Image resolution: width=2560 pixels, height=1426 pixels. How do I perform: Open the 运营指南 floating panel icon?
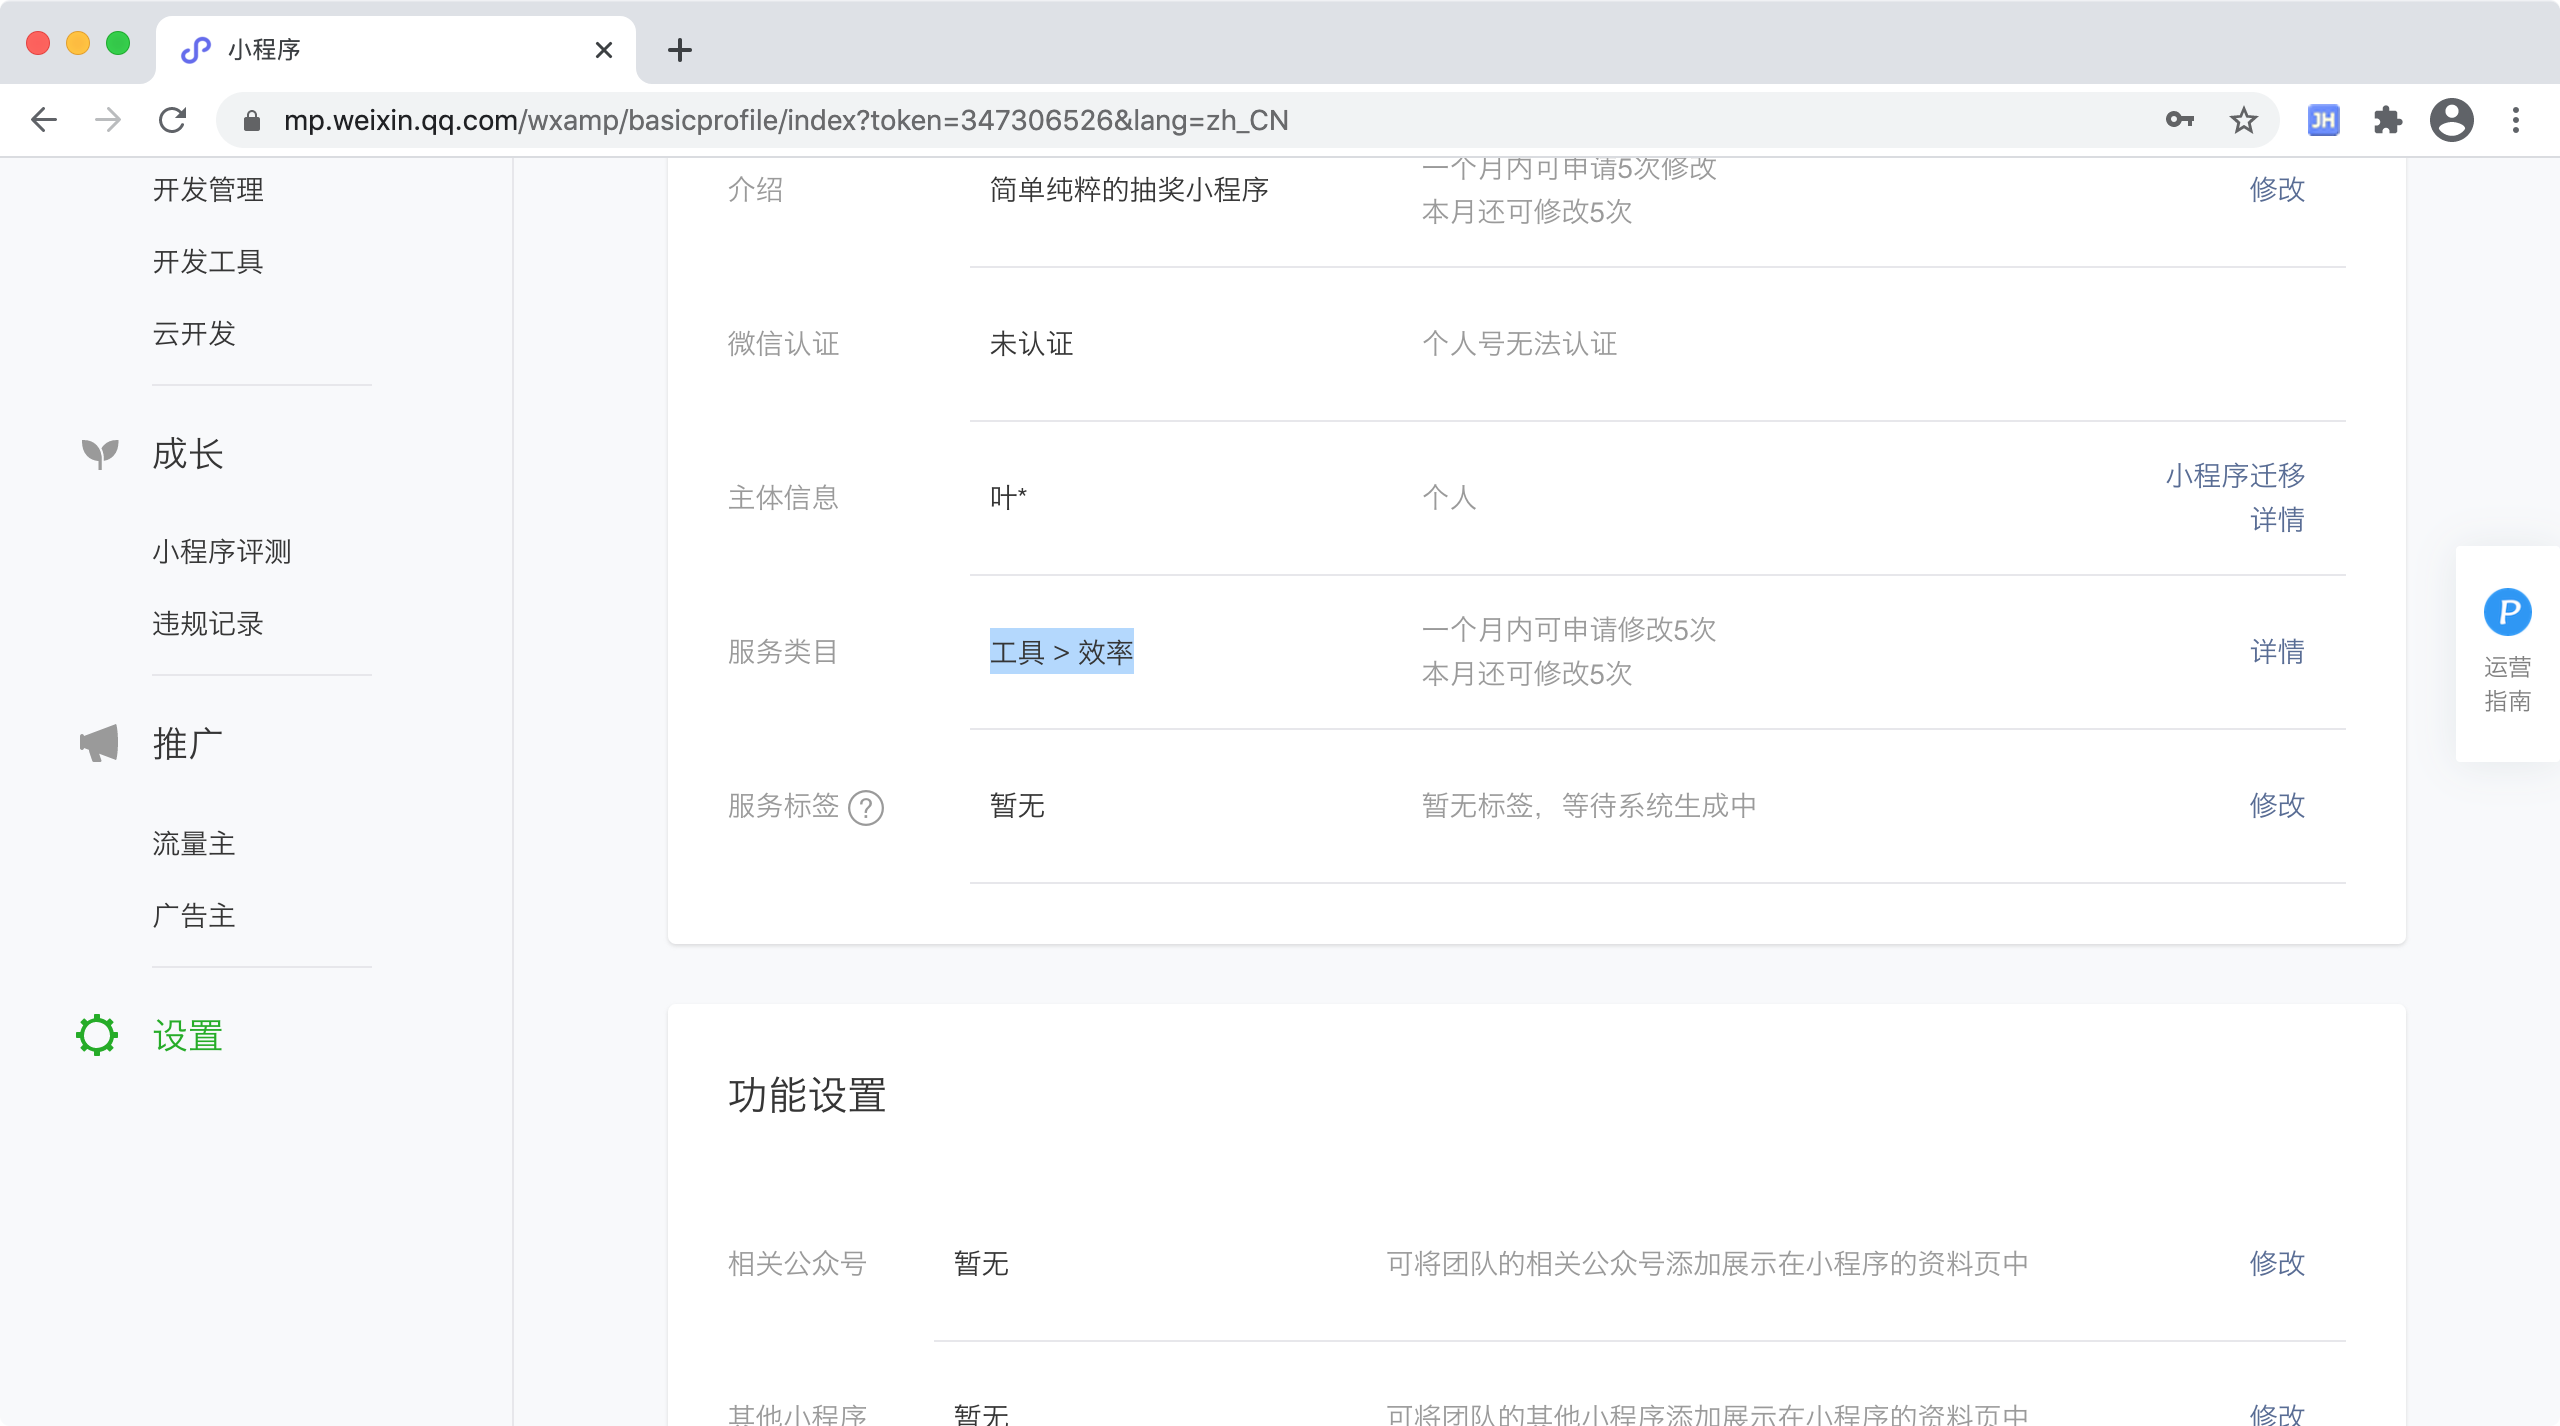point(2507,613)
